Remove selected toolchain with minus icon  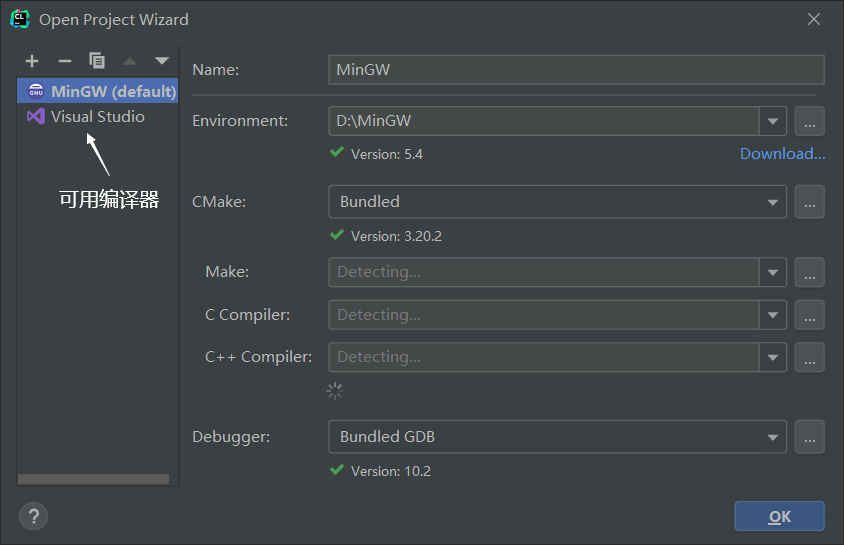65,61
